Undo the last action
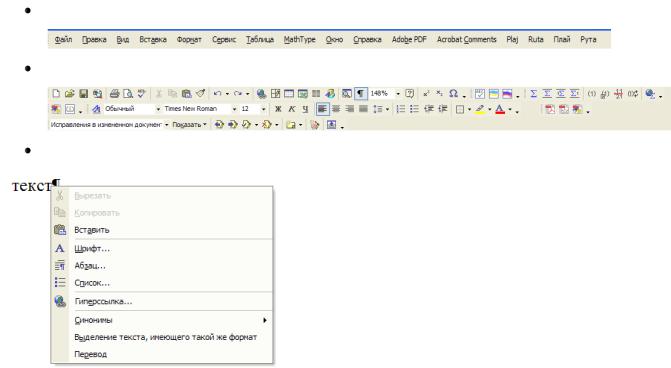Screen dimensions: 671x368 pos(217,93)
